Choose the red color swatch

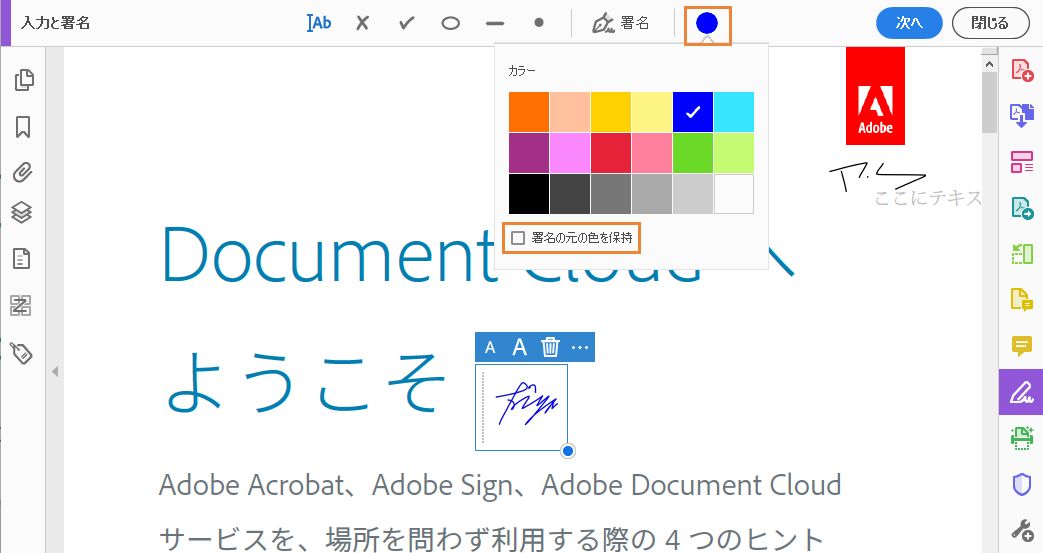(x=611, y=153)
